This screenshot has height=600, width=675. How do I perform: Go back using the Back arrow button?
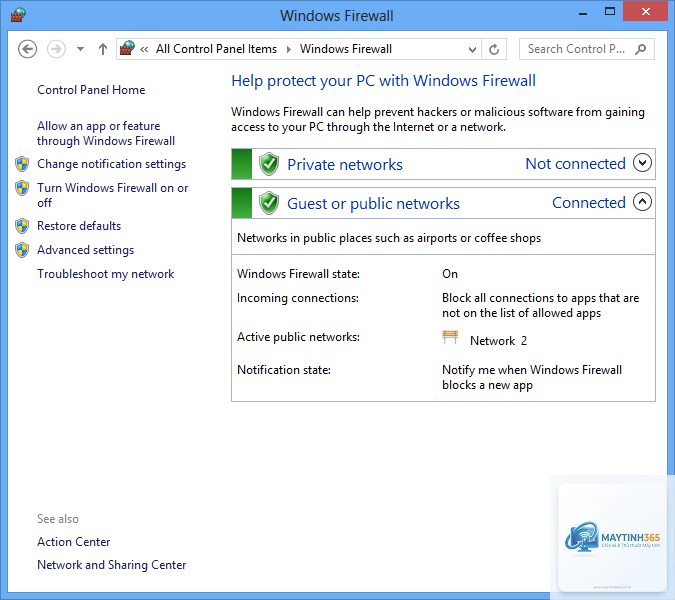click(28, 49)
